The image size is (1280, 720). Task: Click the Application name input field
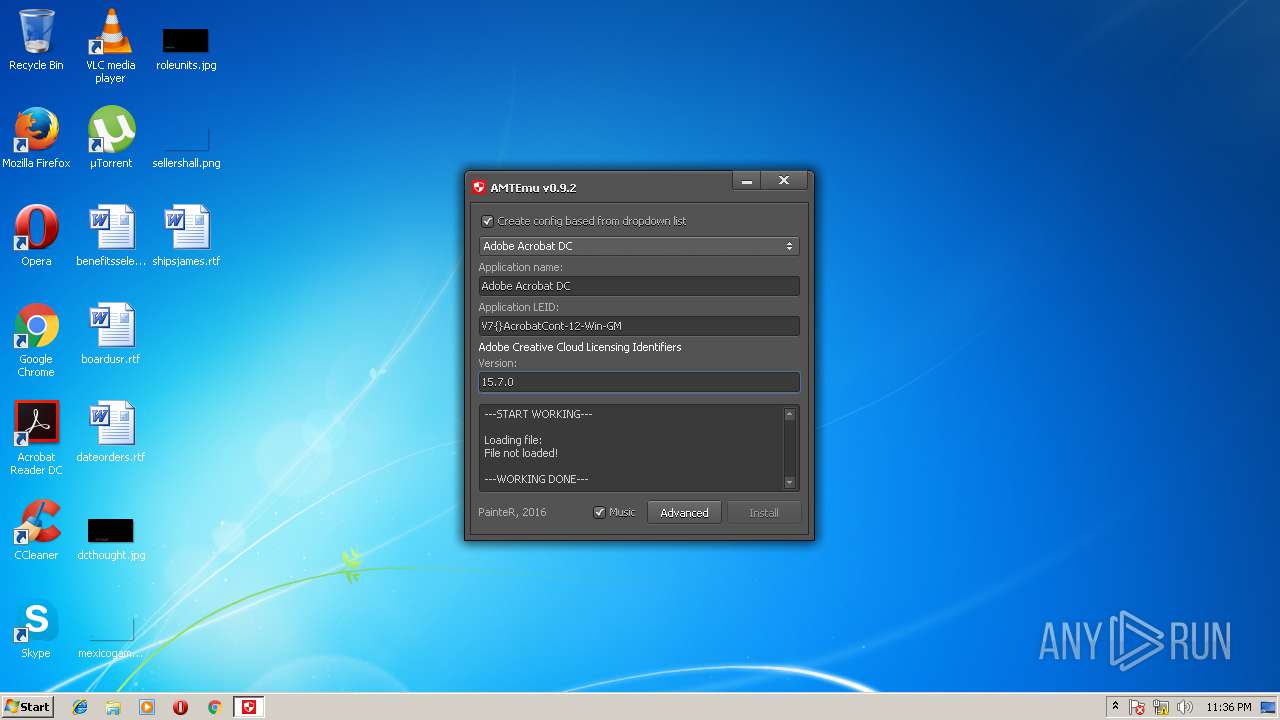click(638, 286)
